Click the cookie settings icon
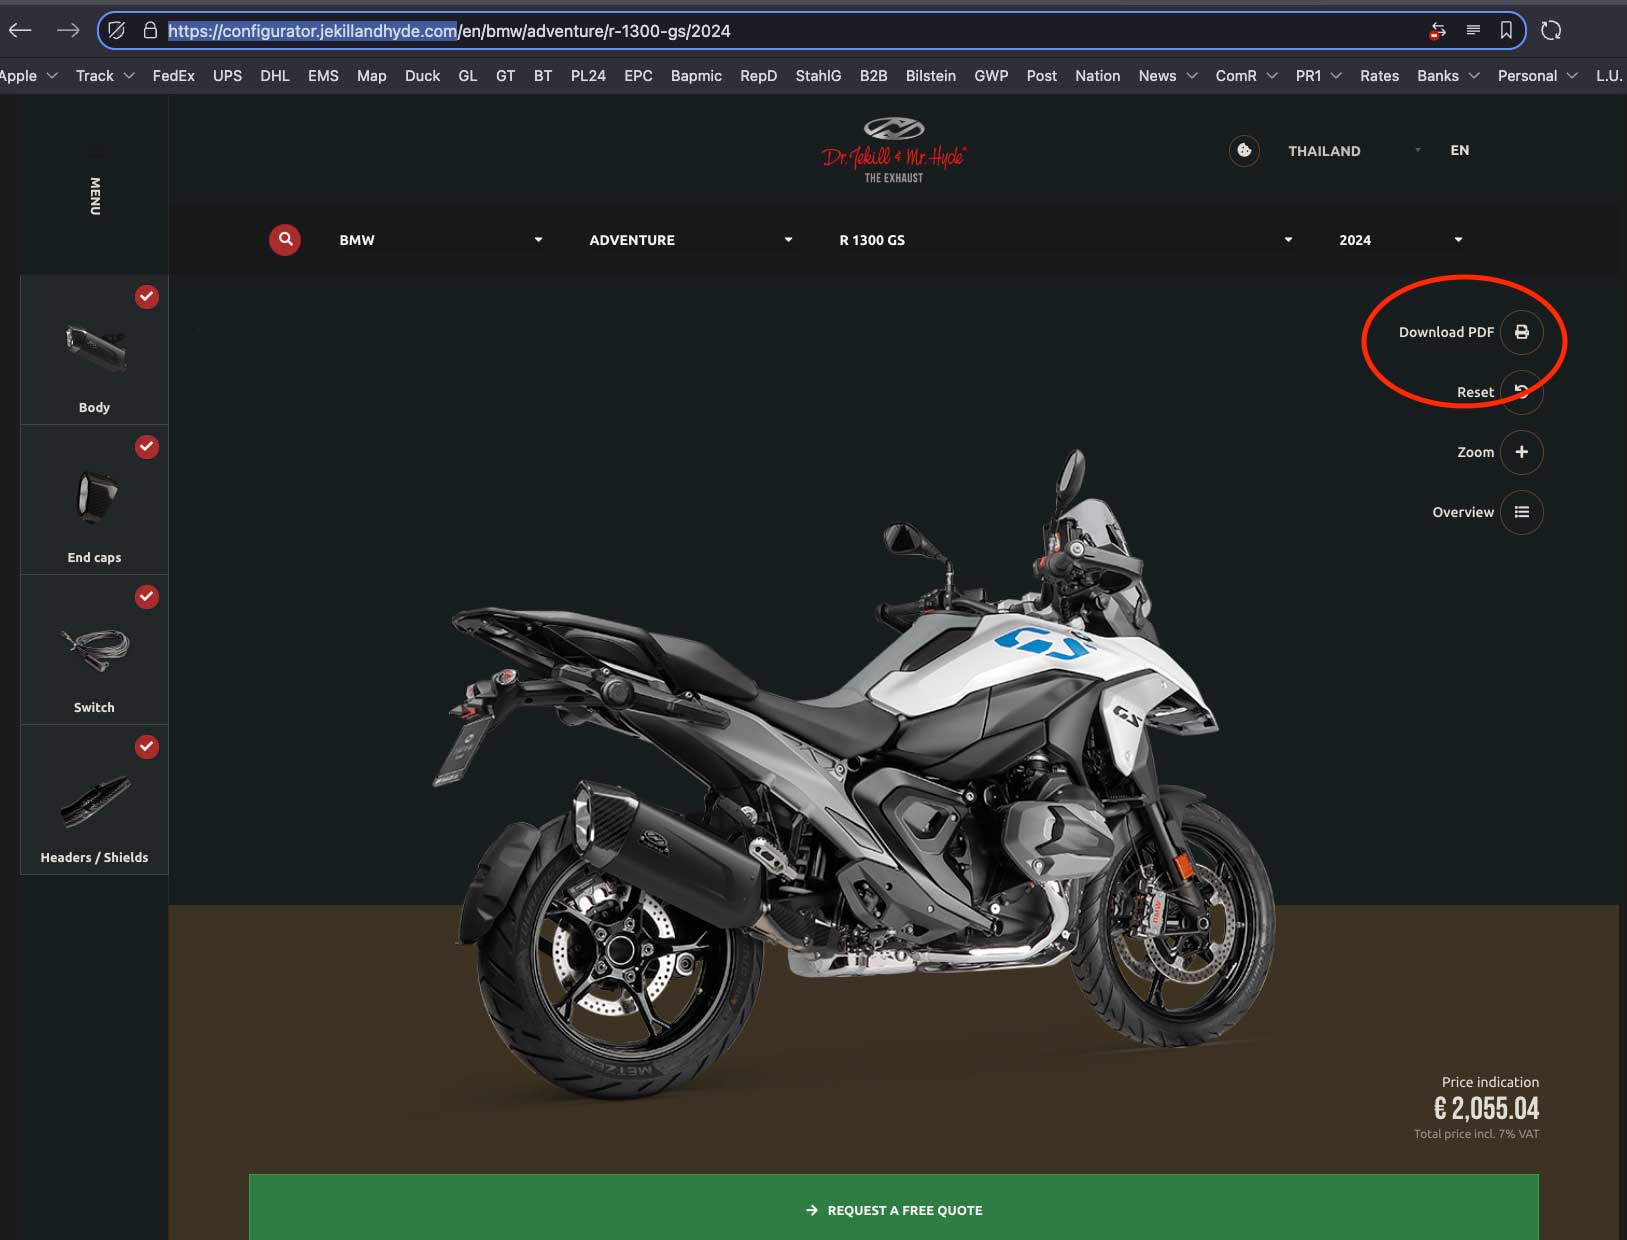The image size is (1627, 1240). pyautogui.click(x=1244, y=151)
